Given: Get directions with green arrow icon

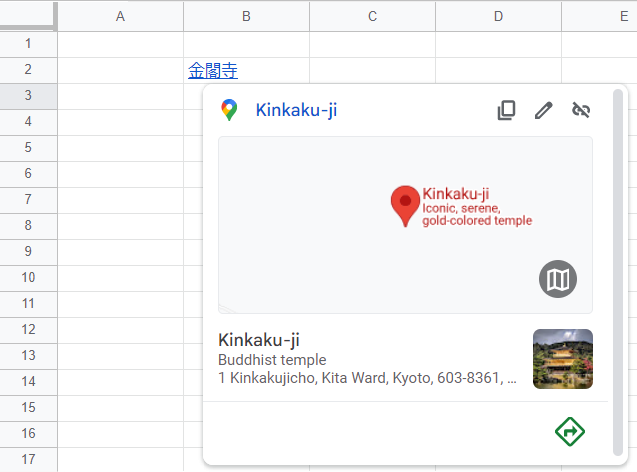Looking at the screenshot, I should 570,432.
